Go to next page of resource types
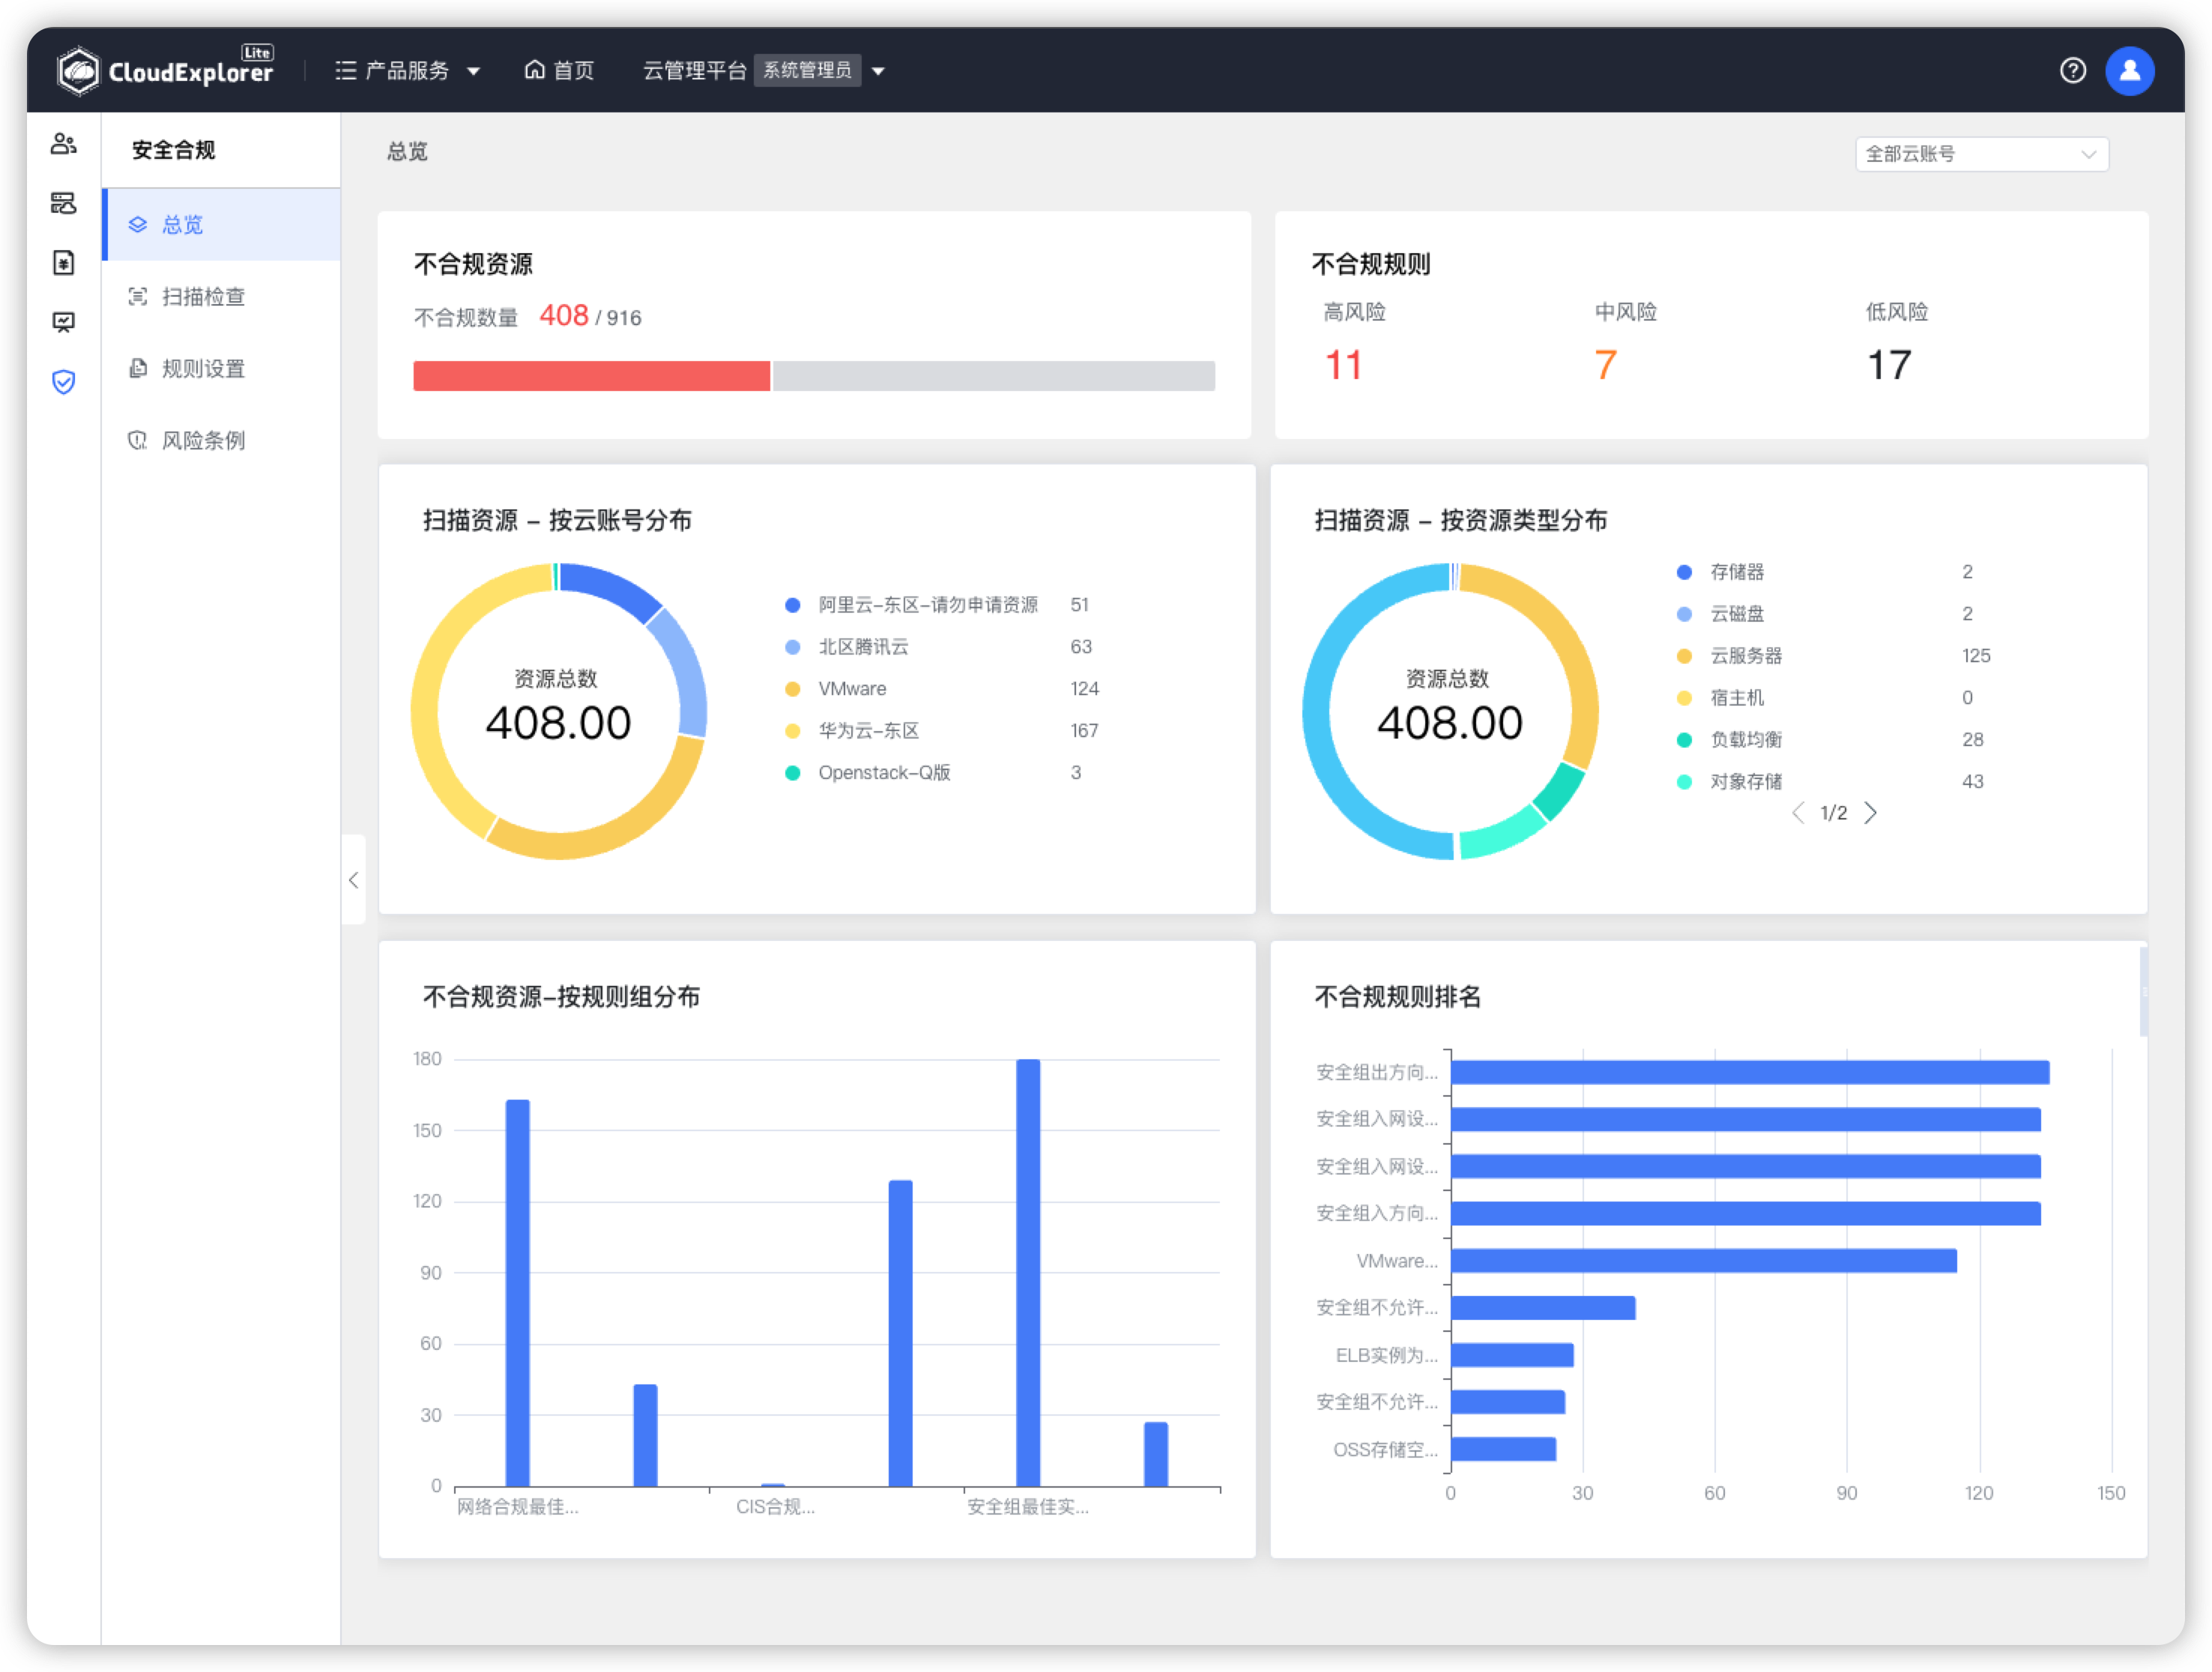The width and height of the screenshot is (2212, 1672). coord(1871,813)
